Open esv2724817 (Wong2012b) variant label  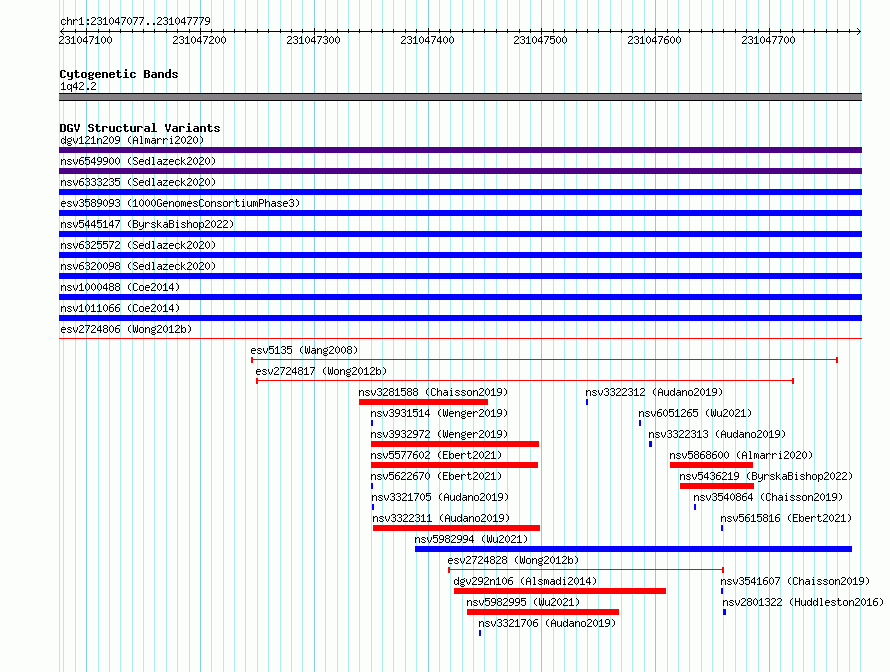click(x=321, y=371)
